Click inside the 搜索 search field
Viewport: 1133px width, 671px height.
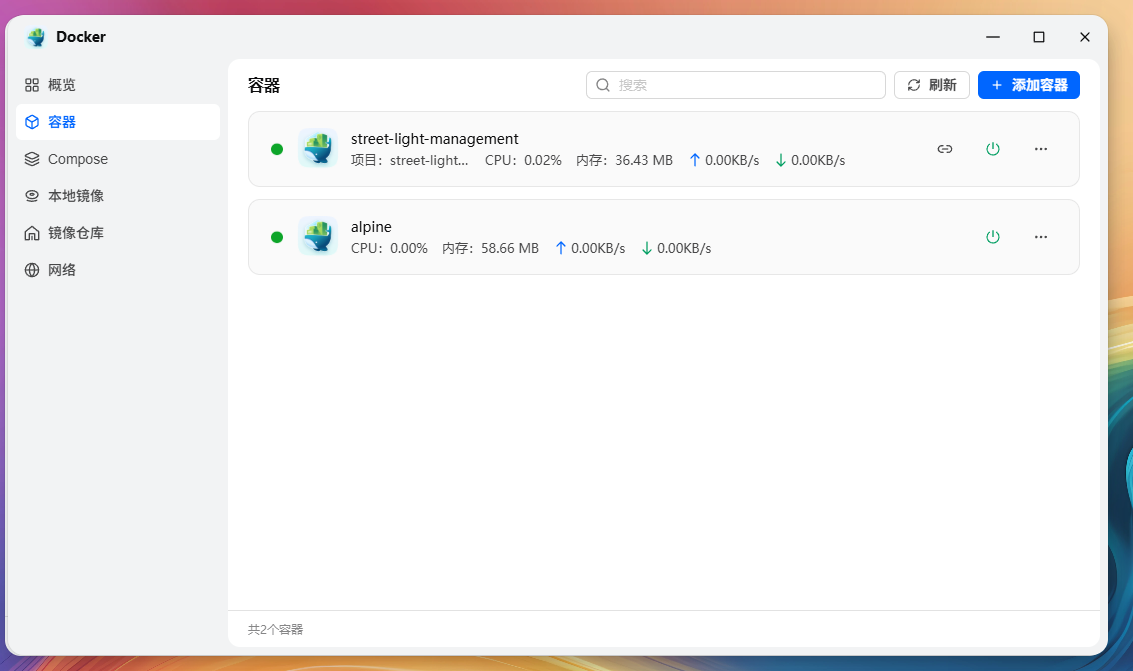click(x=735, y=85)
